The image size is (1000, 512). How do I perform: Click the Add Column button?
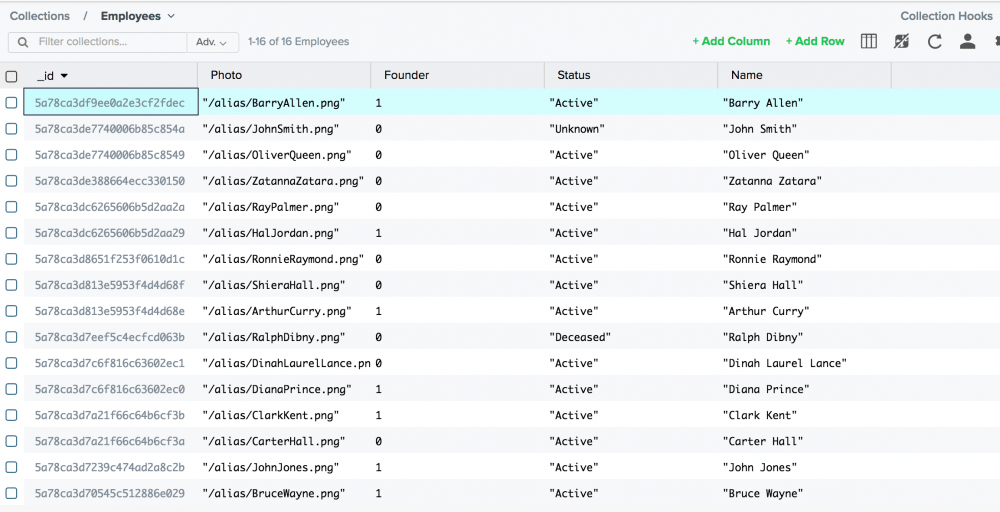point(731,41)
